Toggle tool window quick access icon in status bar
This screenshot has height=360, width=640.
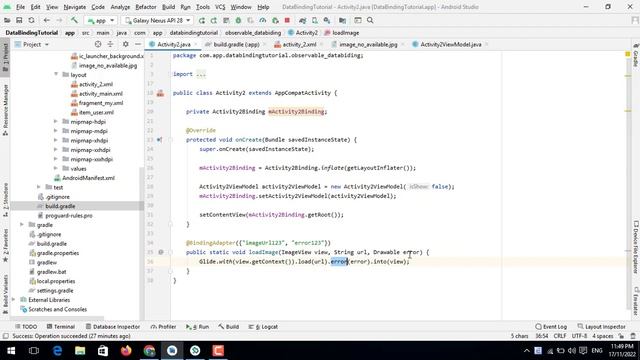coord(5,336)
